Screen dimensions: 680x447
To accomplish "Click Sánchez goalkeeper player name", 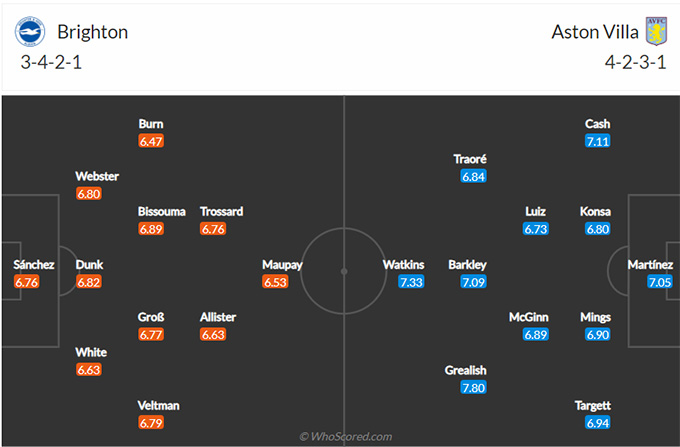I will click(x=34, y=264).
